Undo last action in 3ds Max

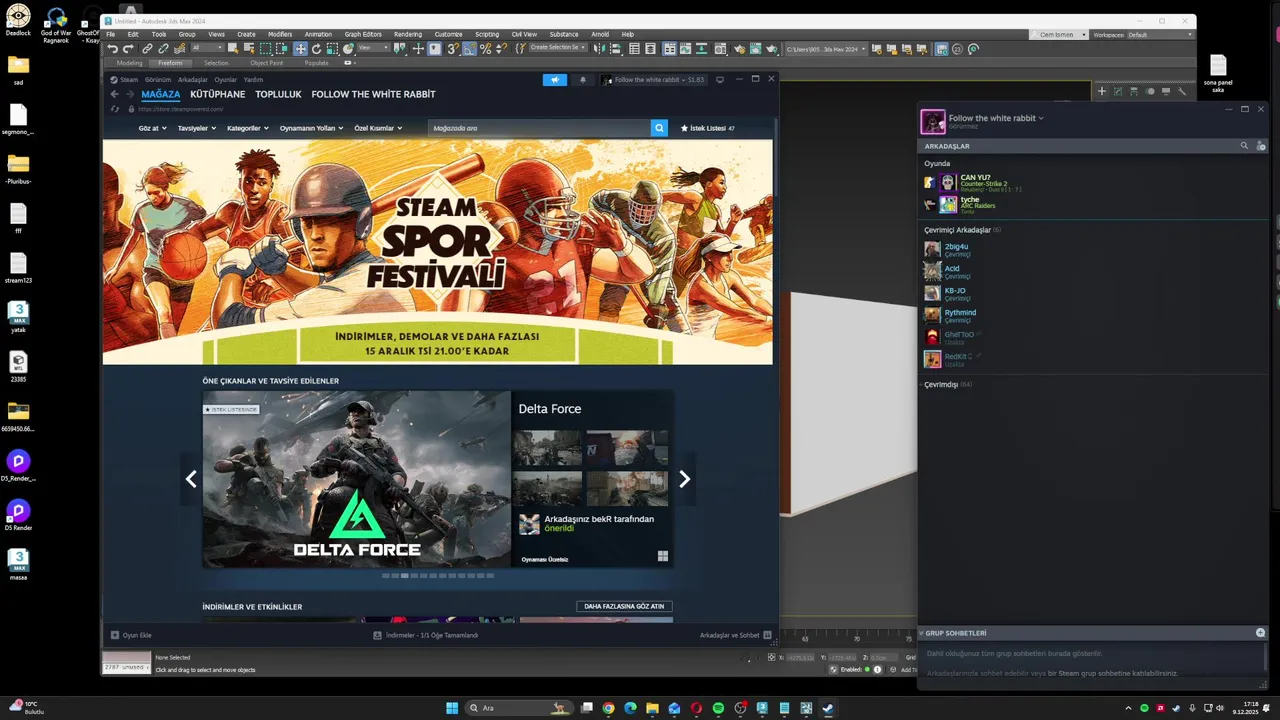[112, 48]
